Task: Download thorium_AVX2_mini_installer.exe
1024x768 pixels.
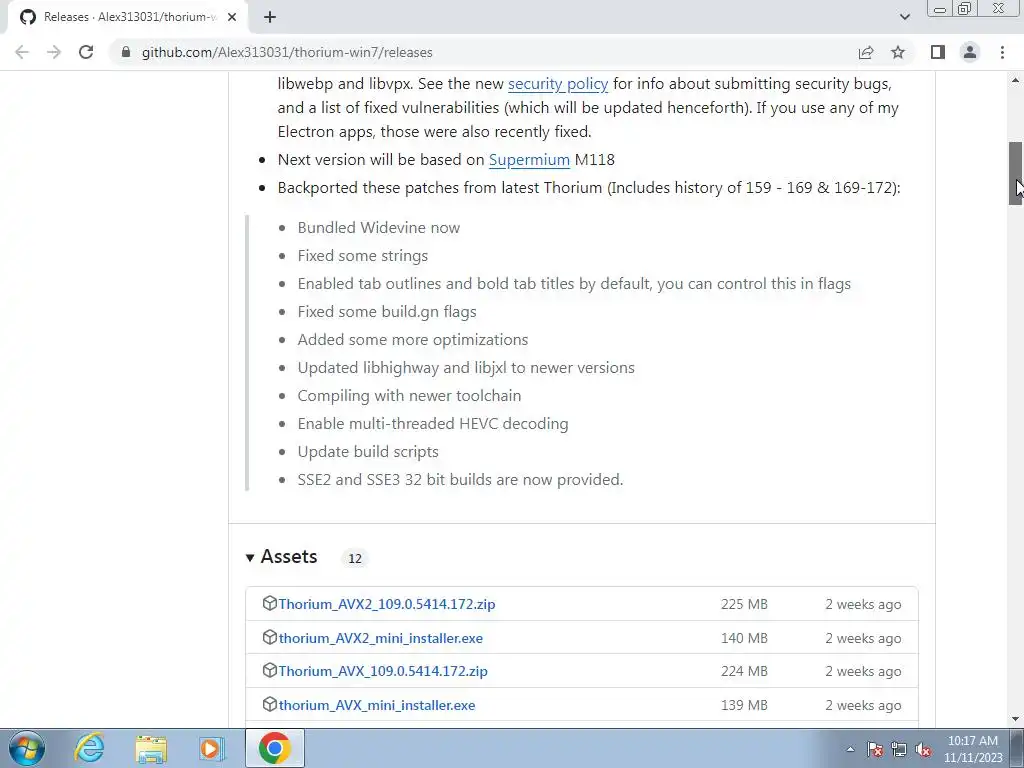Action: (x=381, y=638)
